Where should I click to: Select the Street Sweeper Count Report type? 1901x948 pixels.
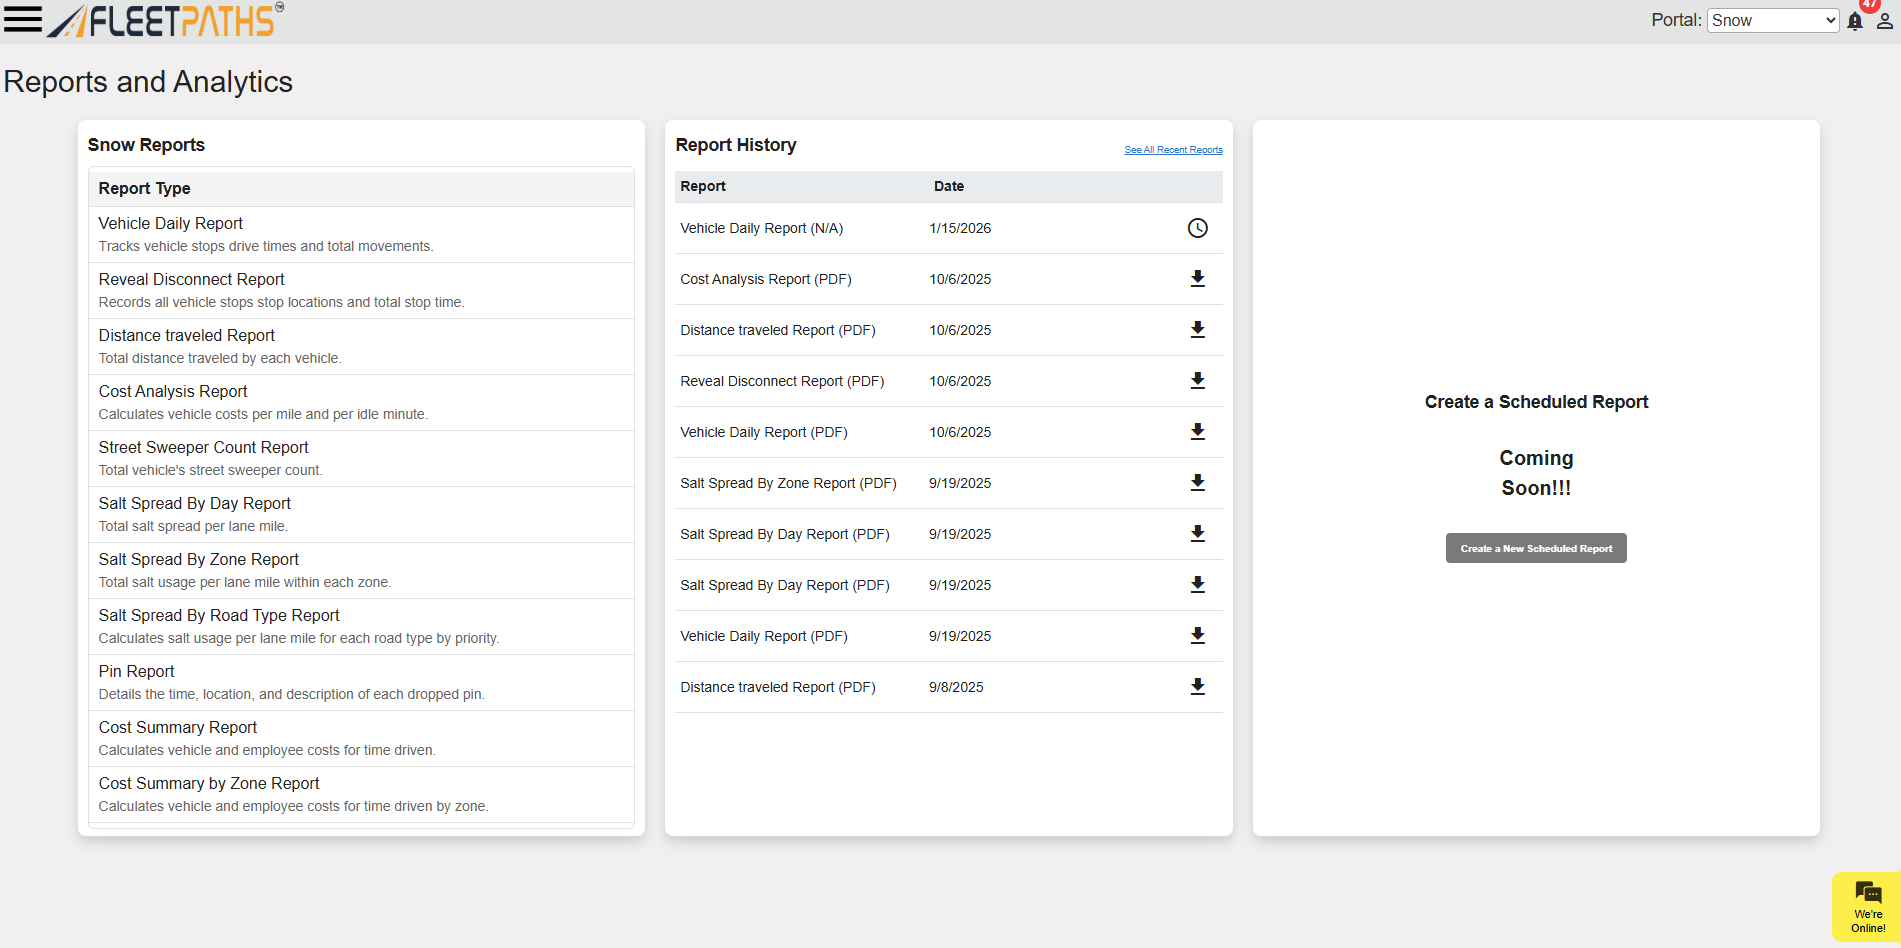click(x=203, y=448)
